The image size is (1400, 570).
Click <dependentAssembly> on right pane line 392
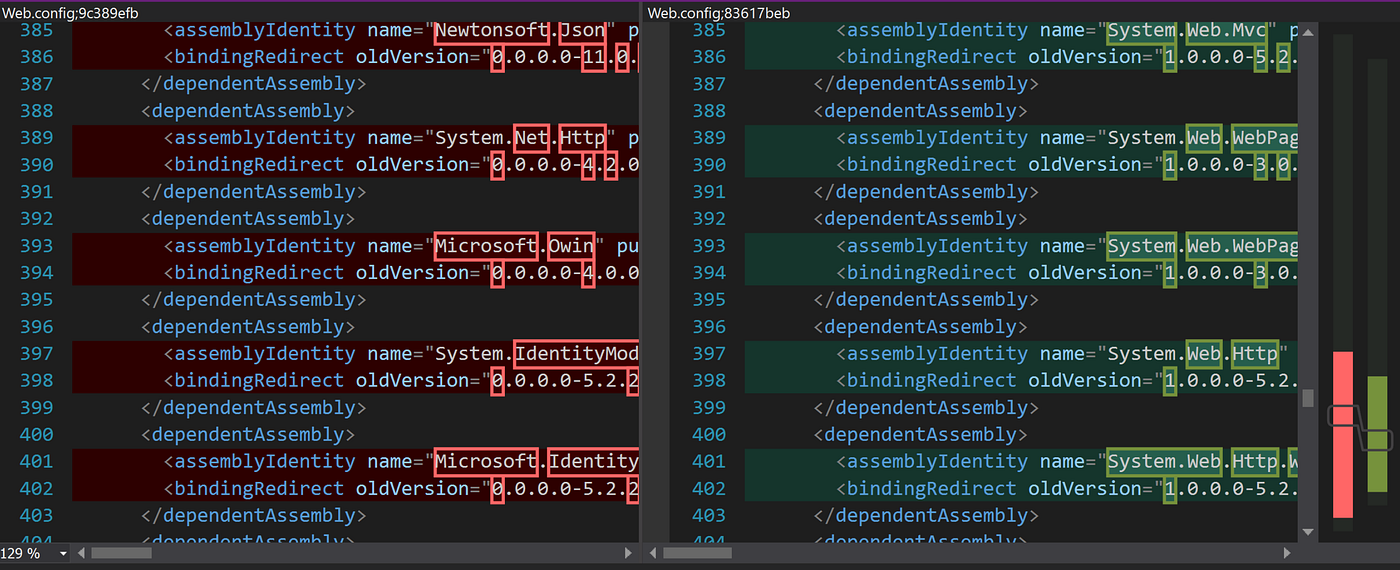920,219
